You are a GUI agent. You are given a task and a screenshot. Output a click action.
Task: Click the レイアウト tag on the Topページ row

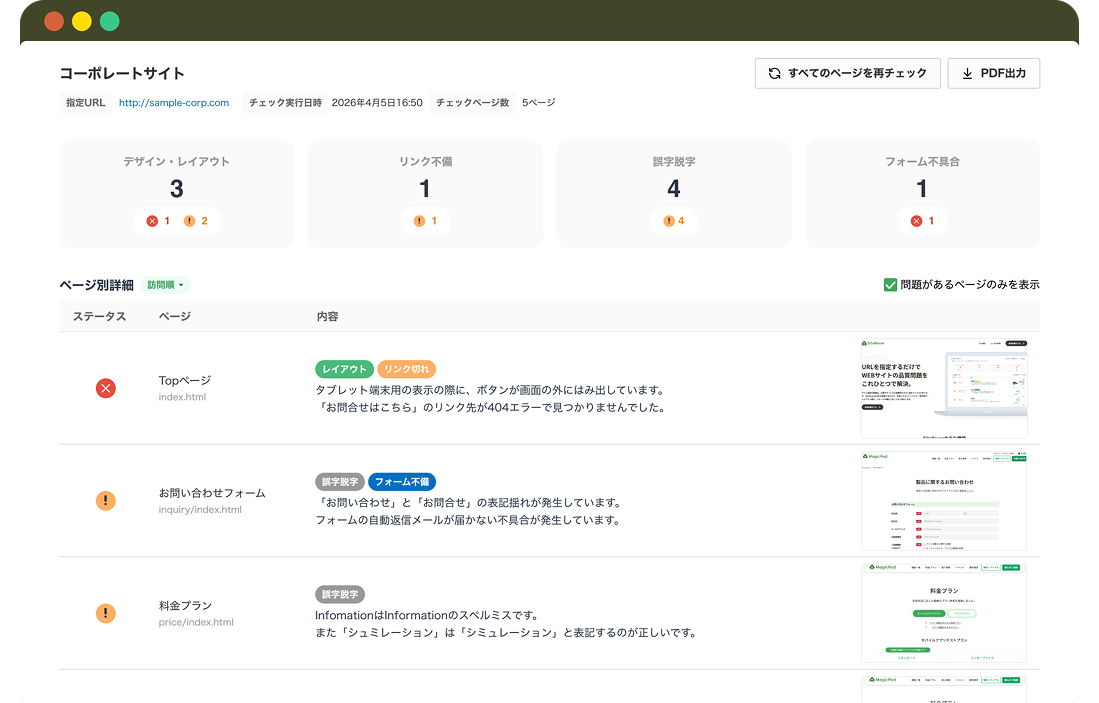pyautogui.click(x=344, y=369)
